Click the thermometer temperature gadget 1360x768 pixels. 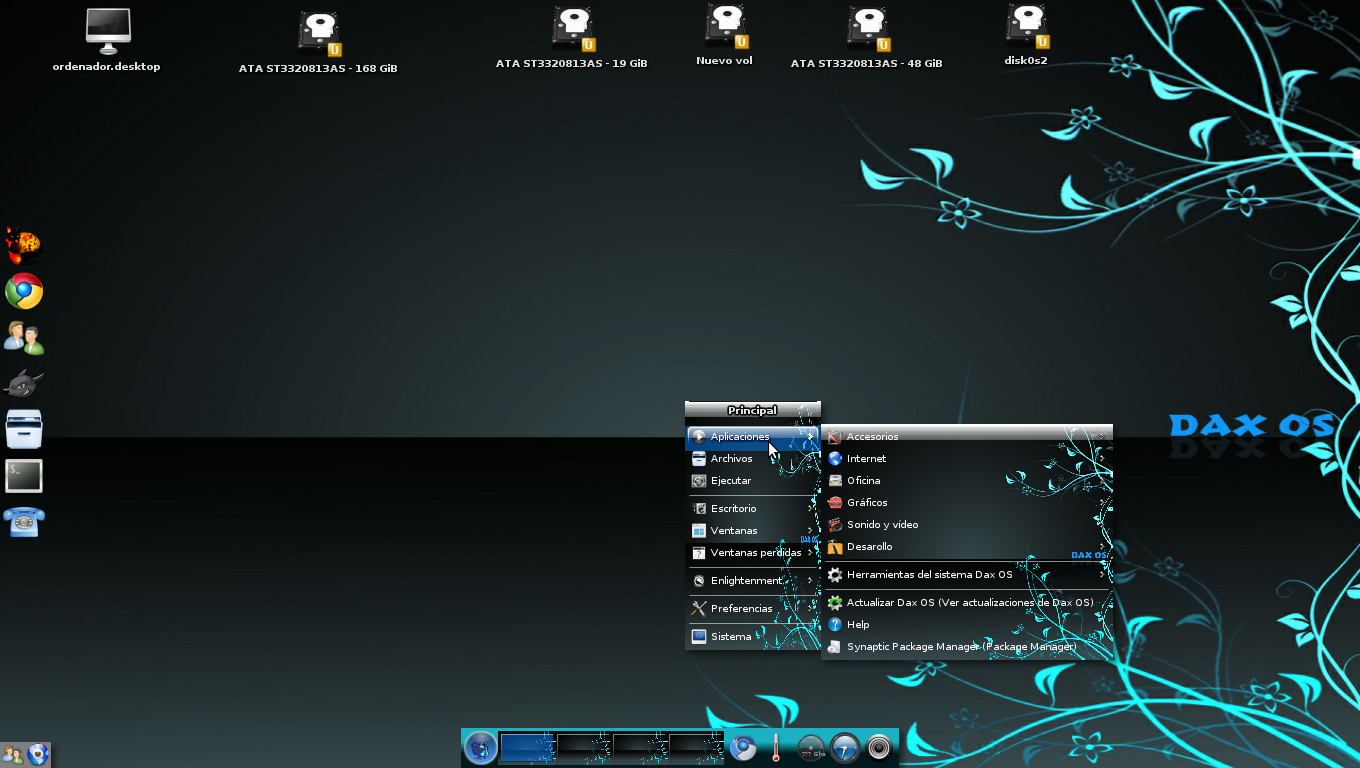tap(775, 747)
